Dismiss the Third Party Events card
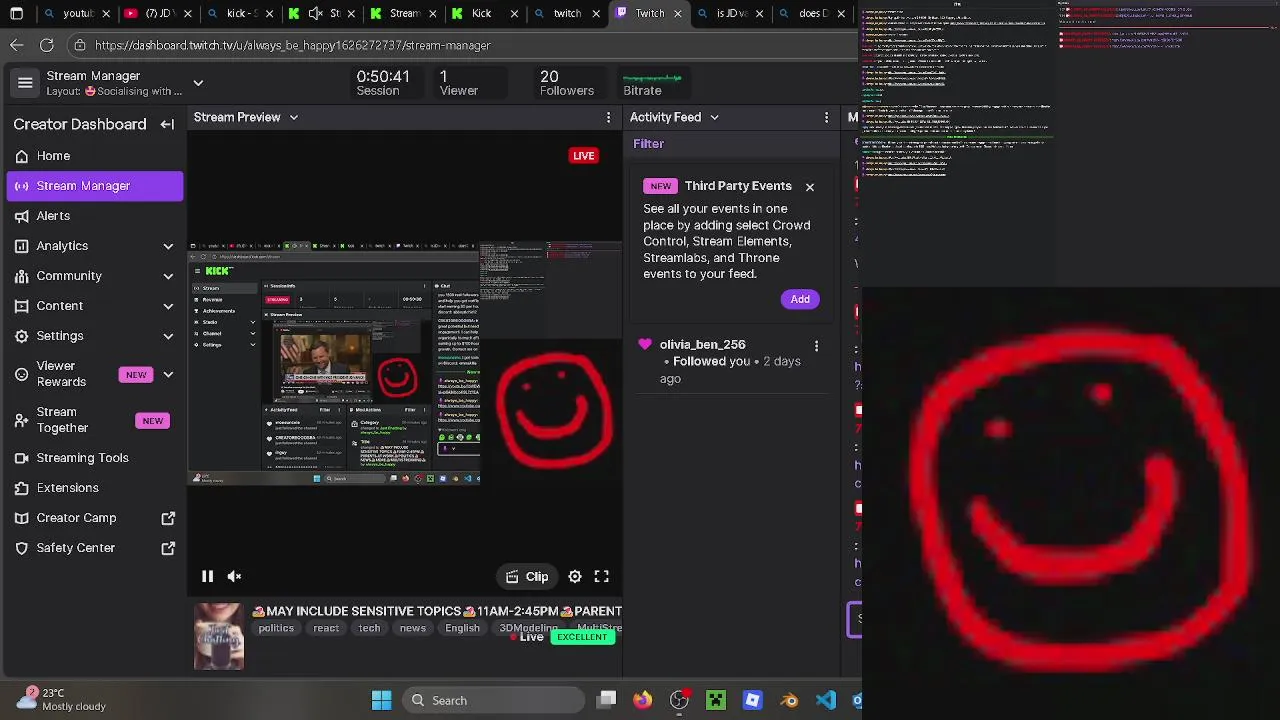Image resolution: width=1280 pixels, height=720 pixels. (810, 187)
